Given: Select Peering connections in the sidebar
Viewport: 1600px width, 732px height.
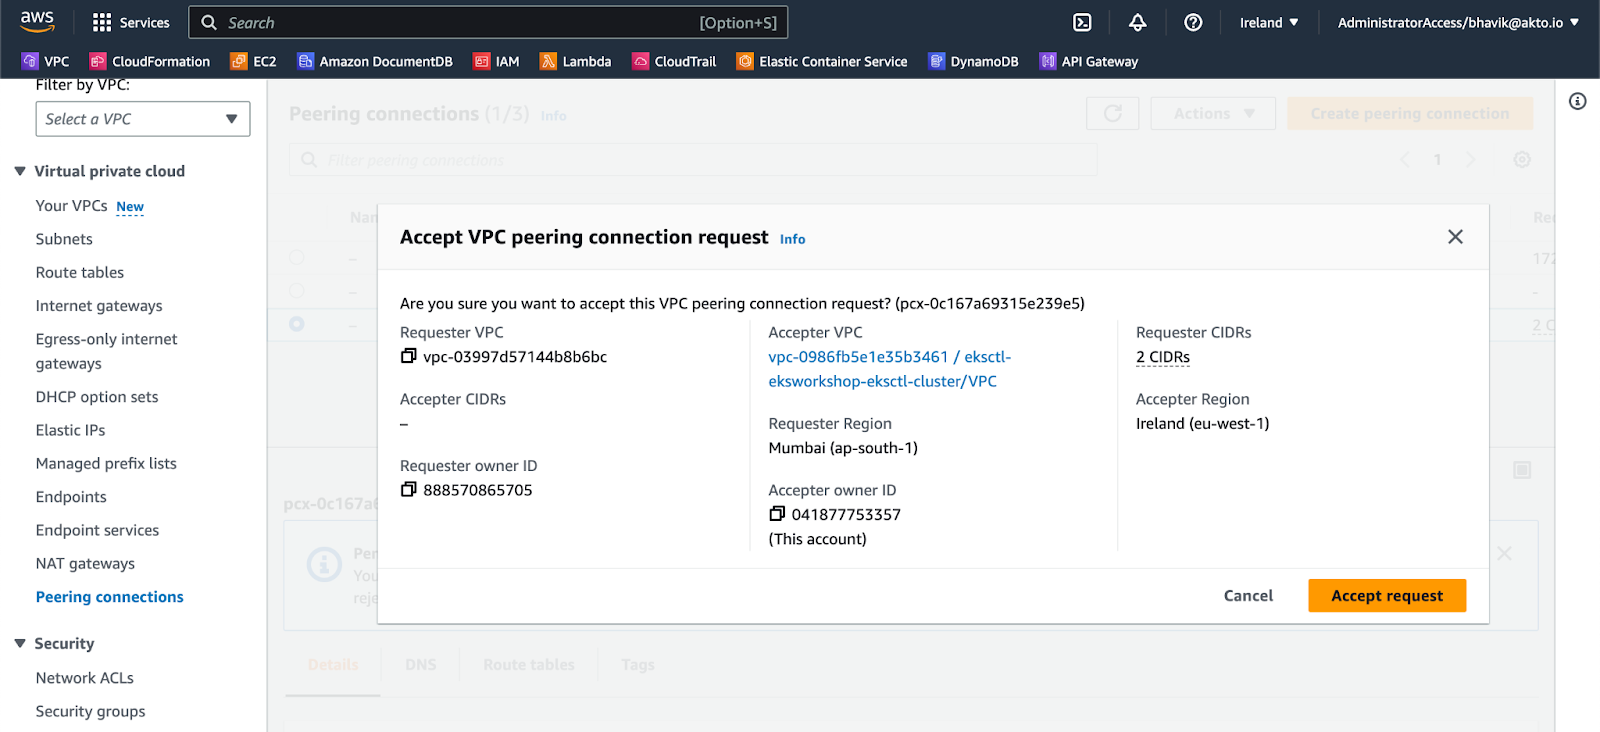Looking at the screenshot, I should [x=110, y=597].
